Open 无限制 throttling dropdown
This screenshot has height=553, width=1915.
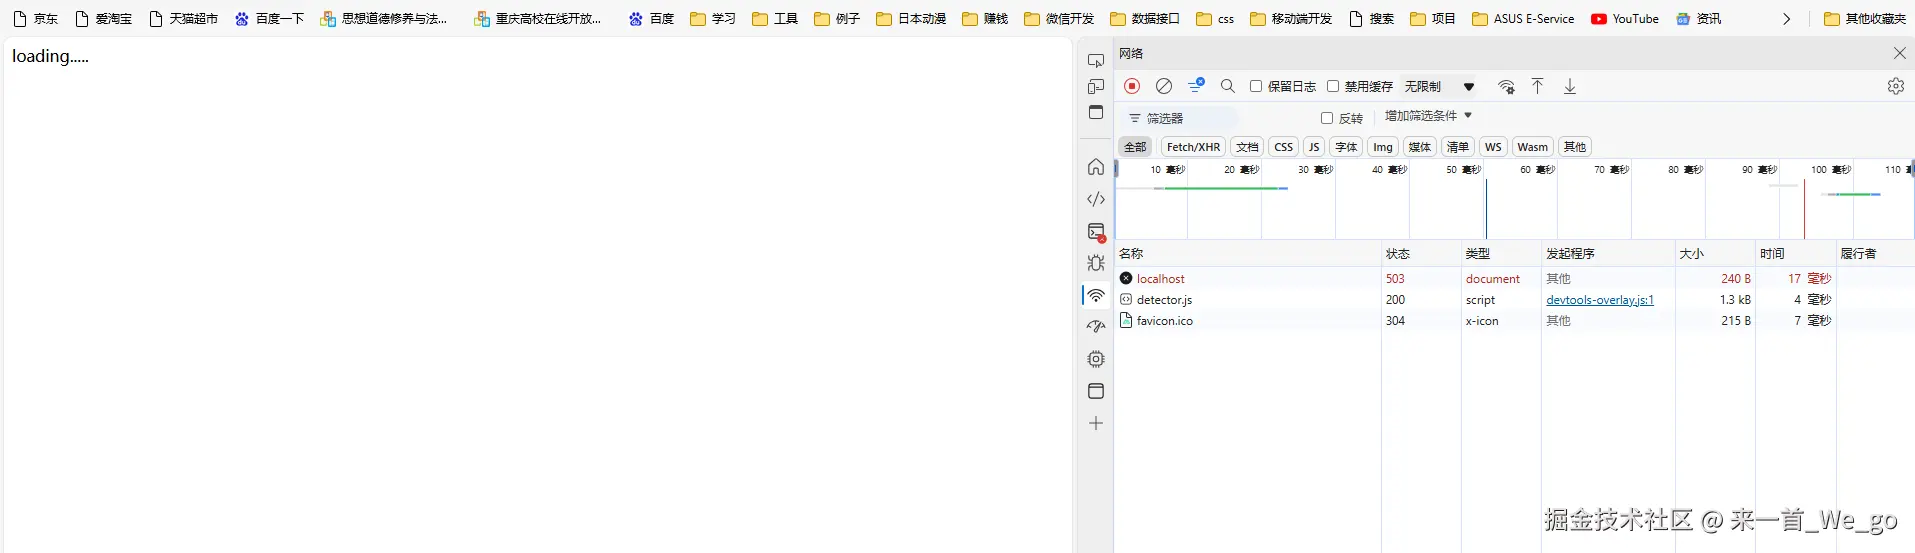[x=1439, y=86]
